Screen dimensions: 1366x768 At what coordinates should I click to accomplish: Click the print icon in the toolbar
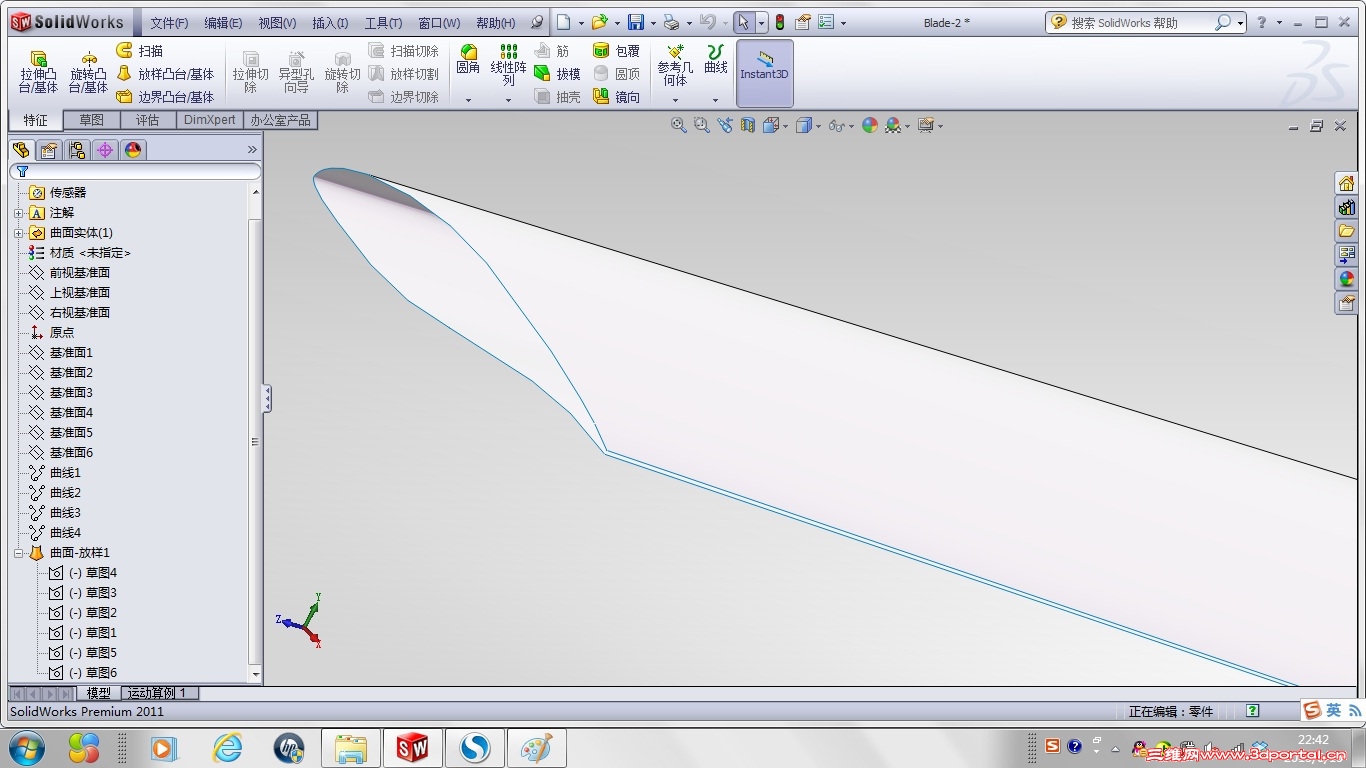click(x=672, y=22)
